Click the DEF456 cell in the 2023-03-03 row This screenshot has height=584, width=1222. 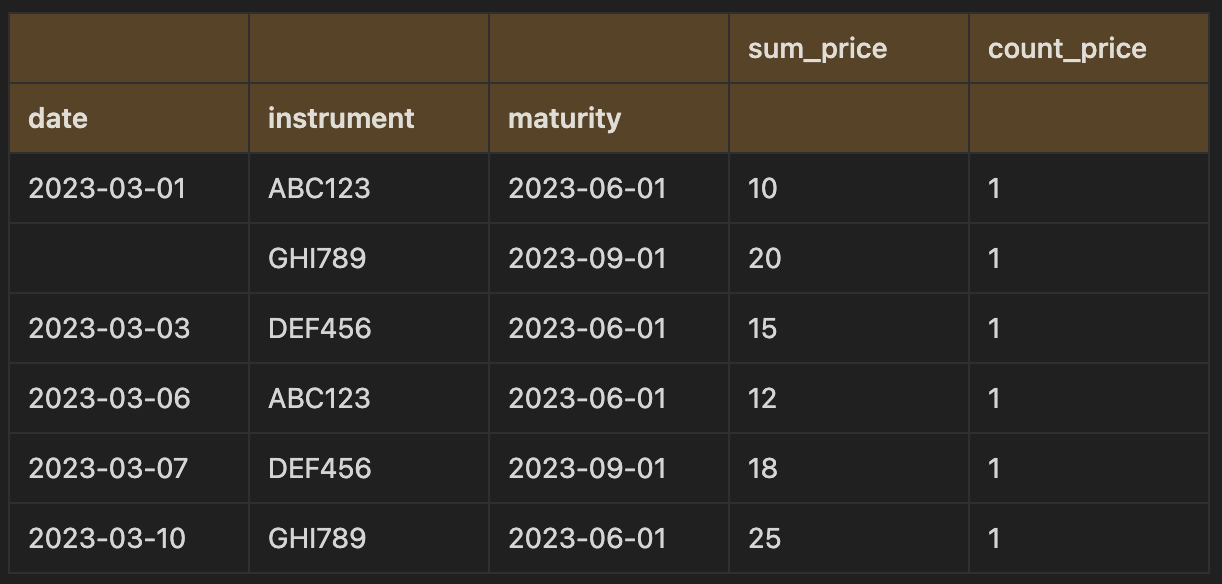point(369,328)
